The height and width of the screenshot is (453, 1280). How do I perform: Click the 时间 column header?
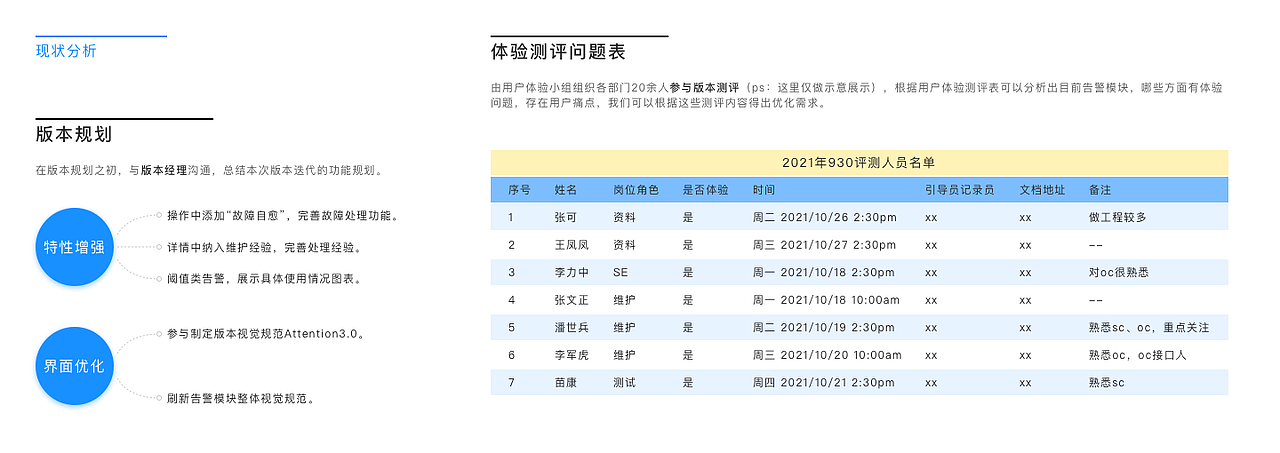pos(764,189)
